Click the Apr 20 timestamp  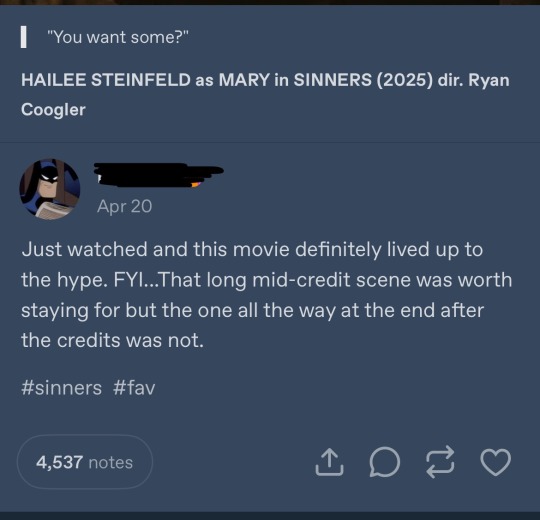tap(124, 206)
